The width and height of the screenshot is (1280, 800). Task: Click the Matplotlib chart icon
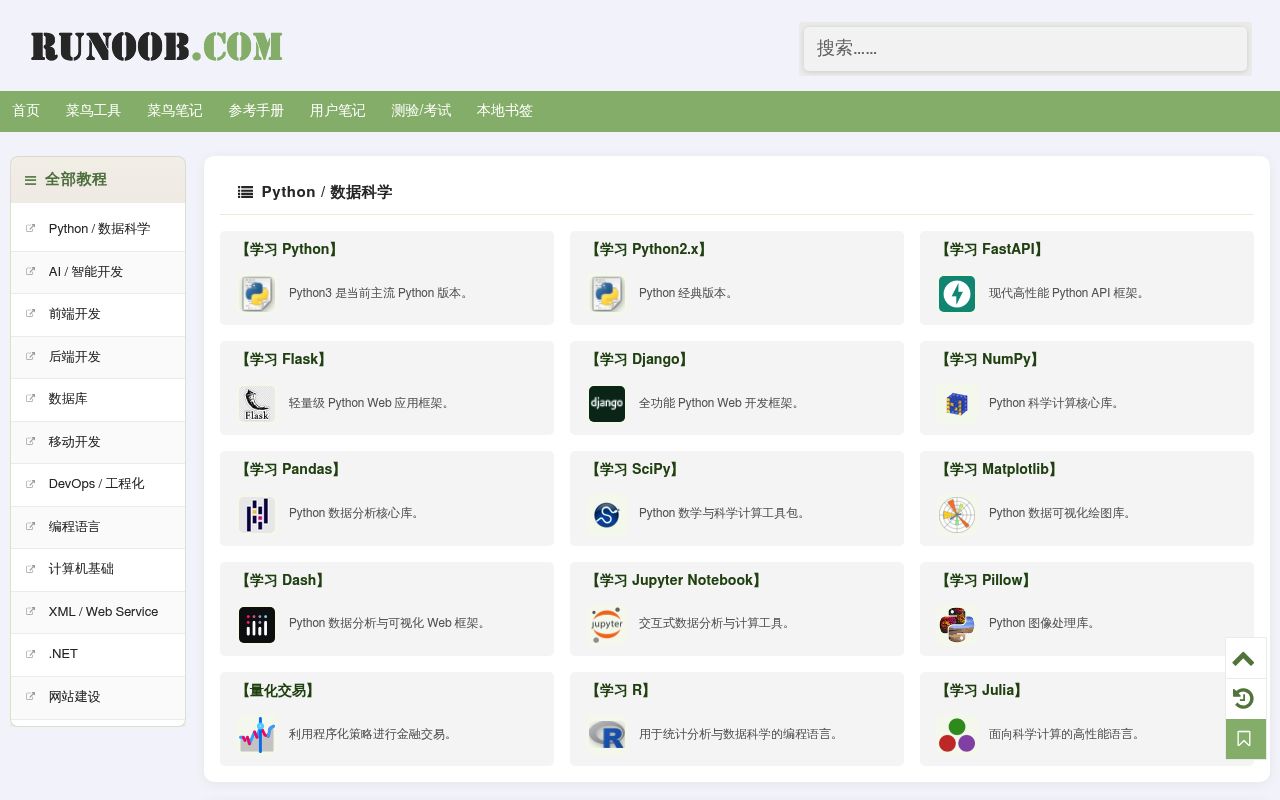957,514
